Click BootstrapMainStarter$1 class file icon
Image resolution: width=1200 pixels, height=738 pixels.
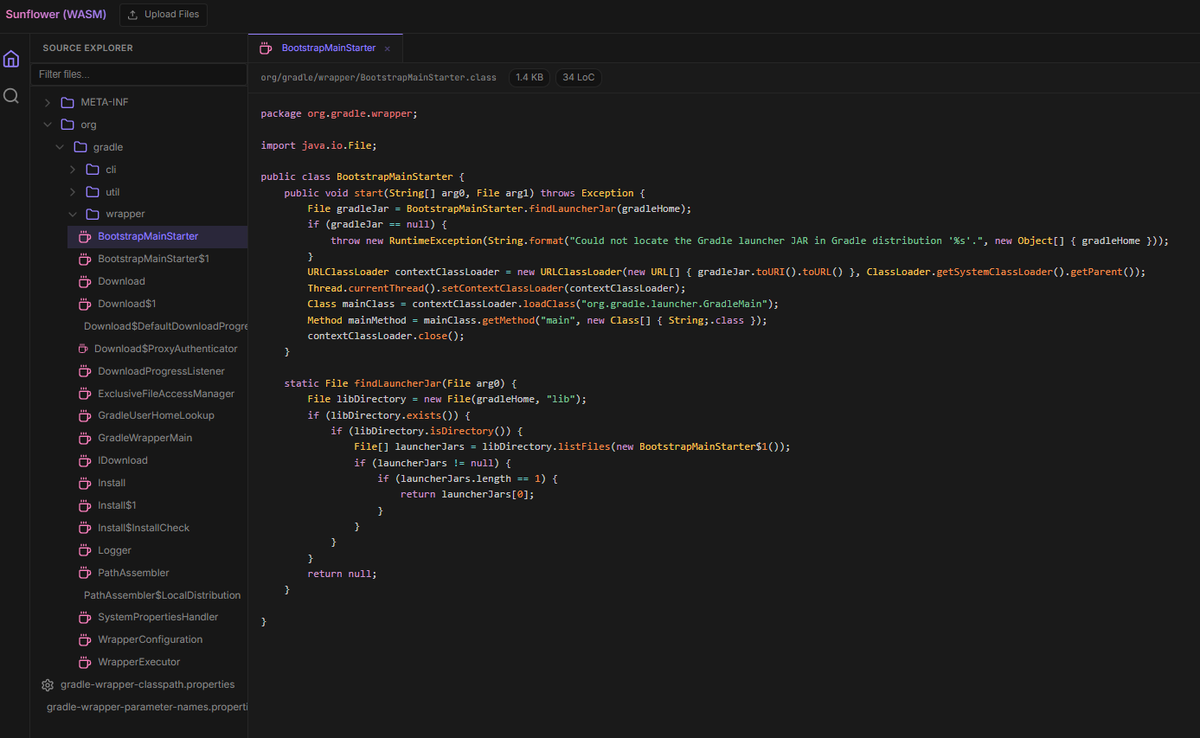pos(85,259)
